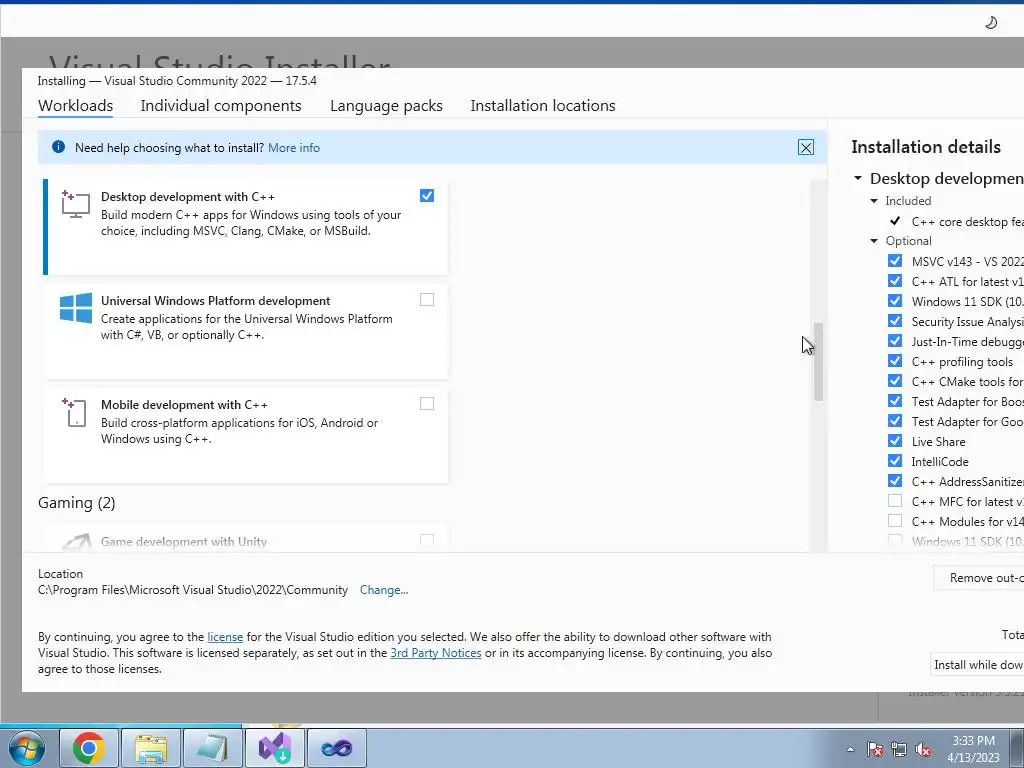Screen dimensions: 1024x768
Task: Uncheck Security Issue Analysis component
Action: click(x=895, y=321)
